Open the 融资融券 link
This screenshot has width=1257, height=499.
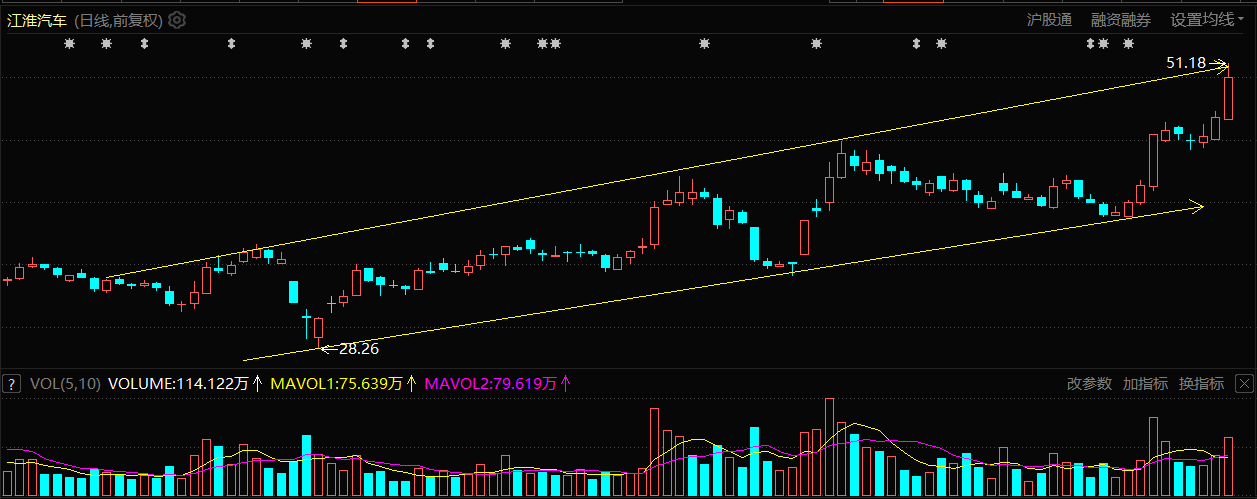point(1121,20)
